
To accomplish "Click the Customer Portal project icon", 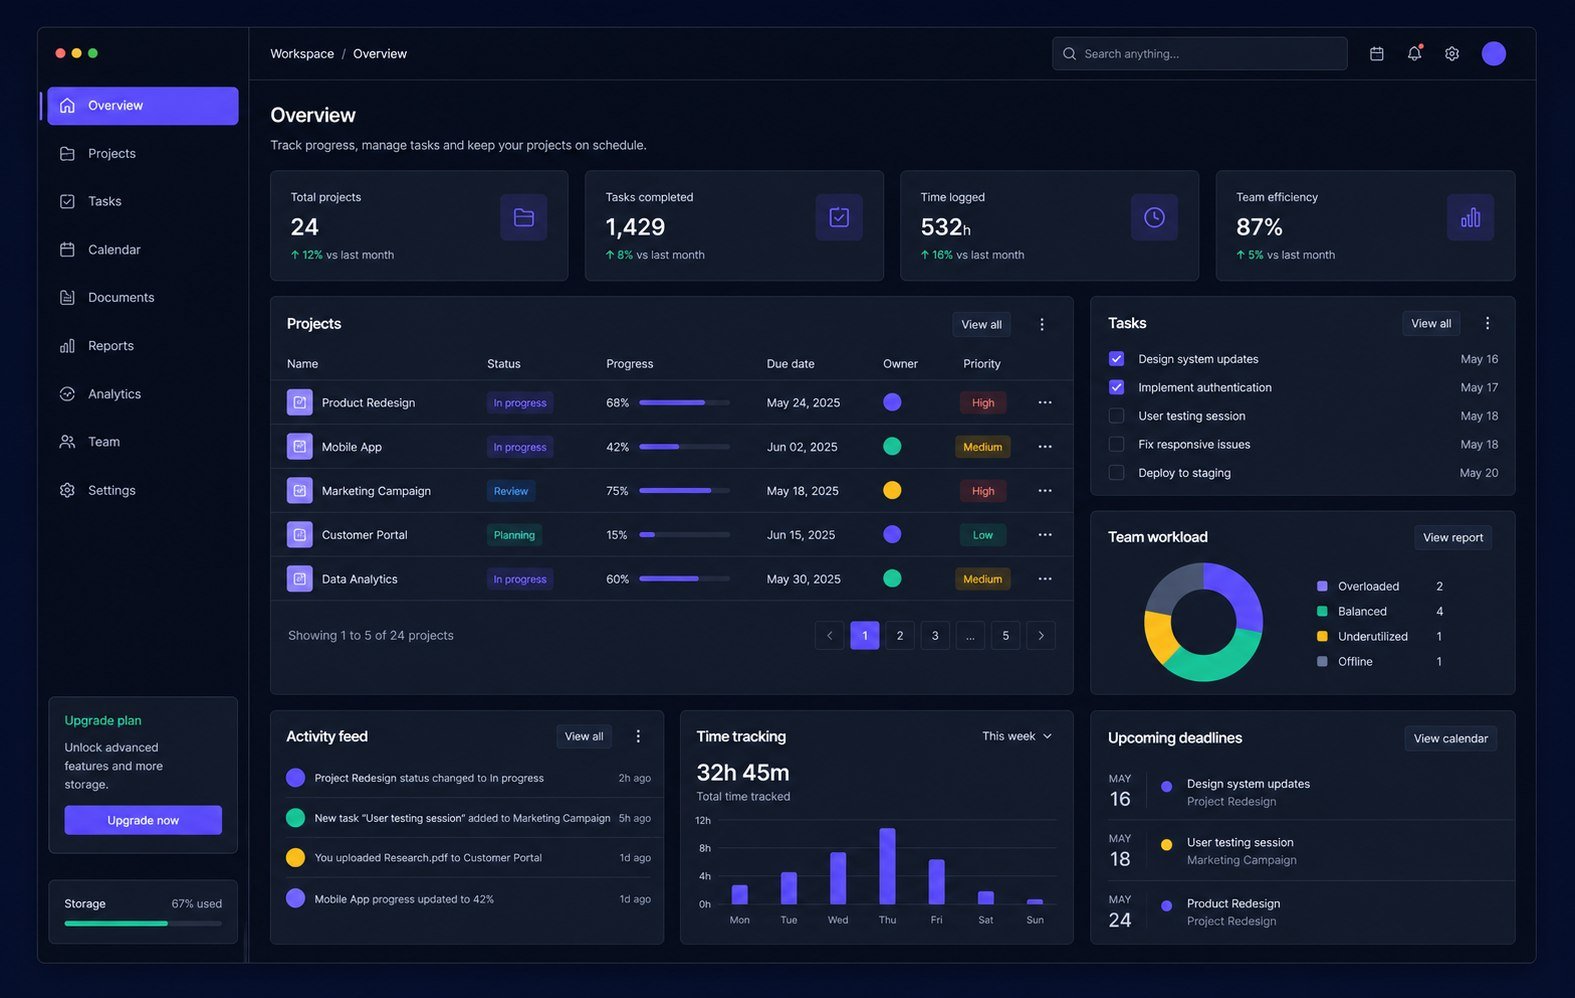I will point(300,534).
